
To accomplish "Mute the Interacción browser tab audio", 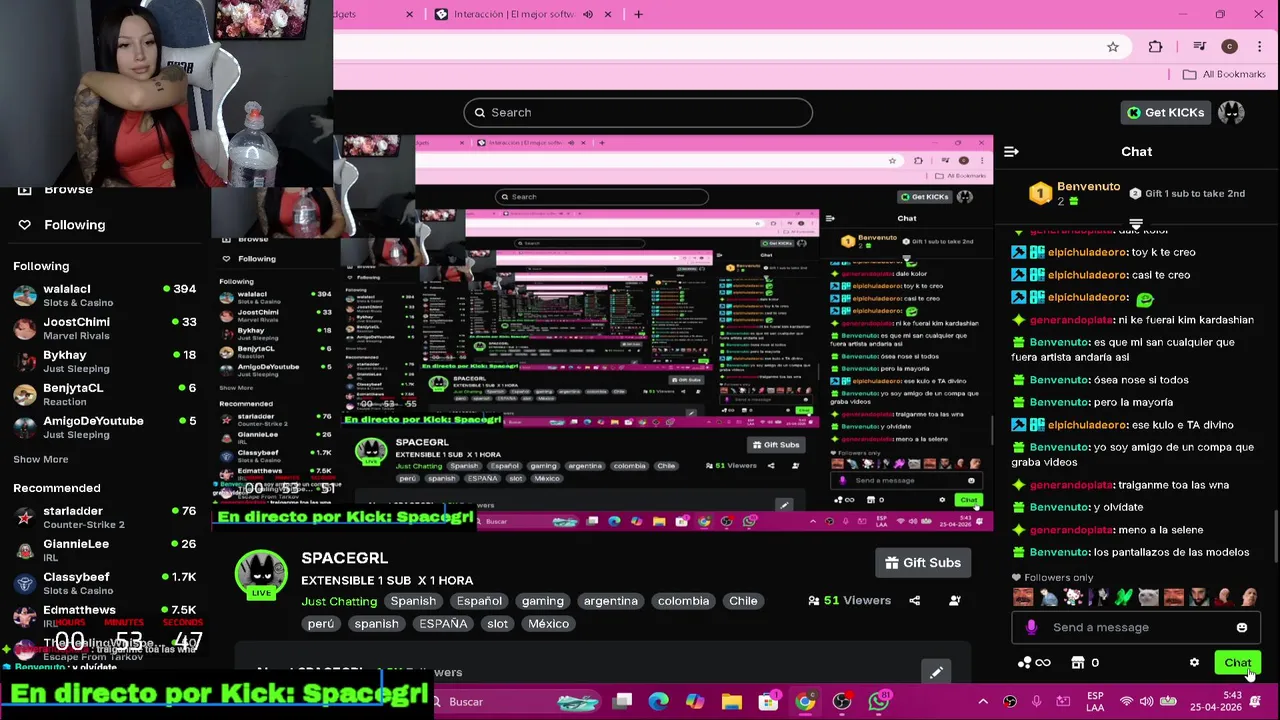I will [588, 14].
